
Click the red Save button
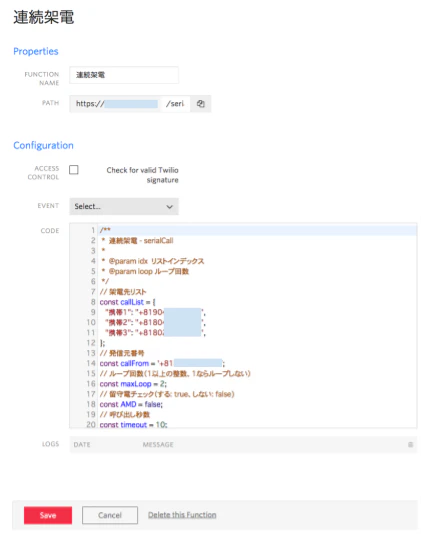pyautogui.click(x=48, y=515)
